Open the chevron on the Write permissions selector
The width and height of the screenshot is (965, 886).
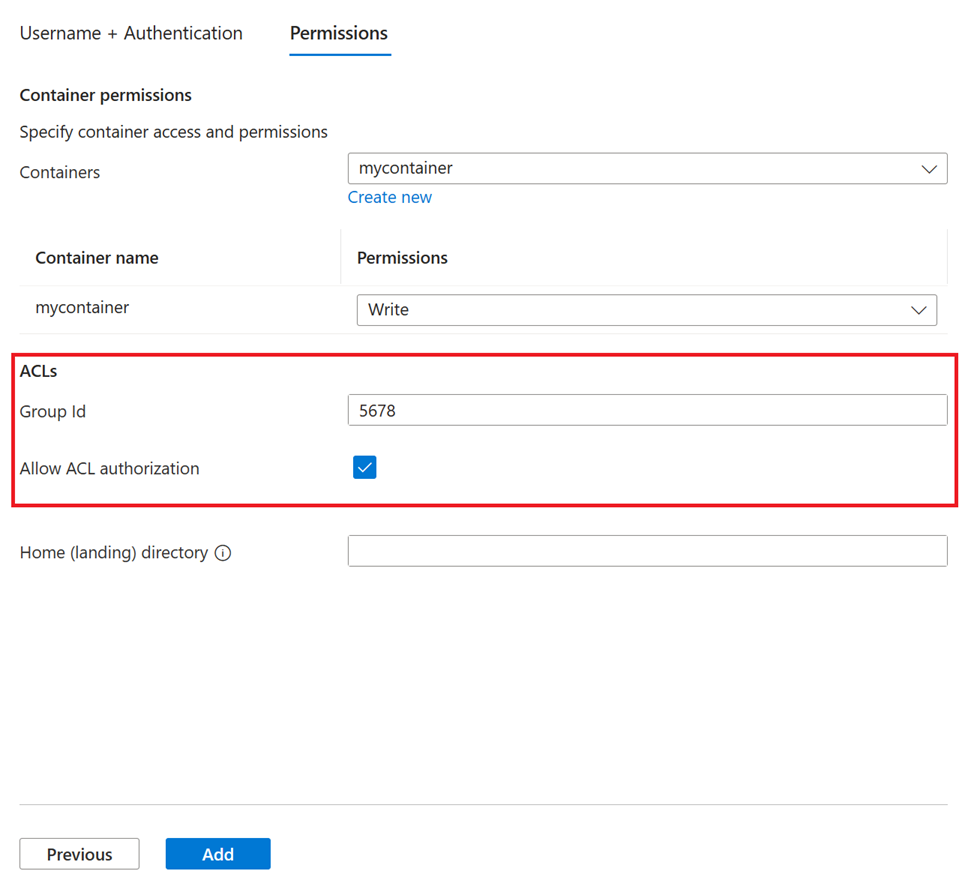[x=919, y=310]
